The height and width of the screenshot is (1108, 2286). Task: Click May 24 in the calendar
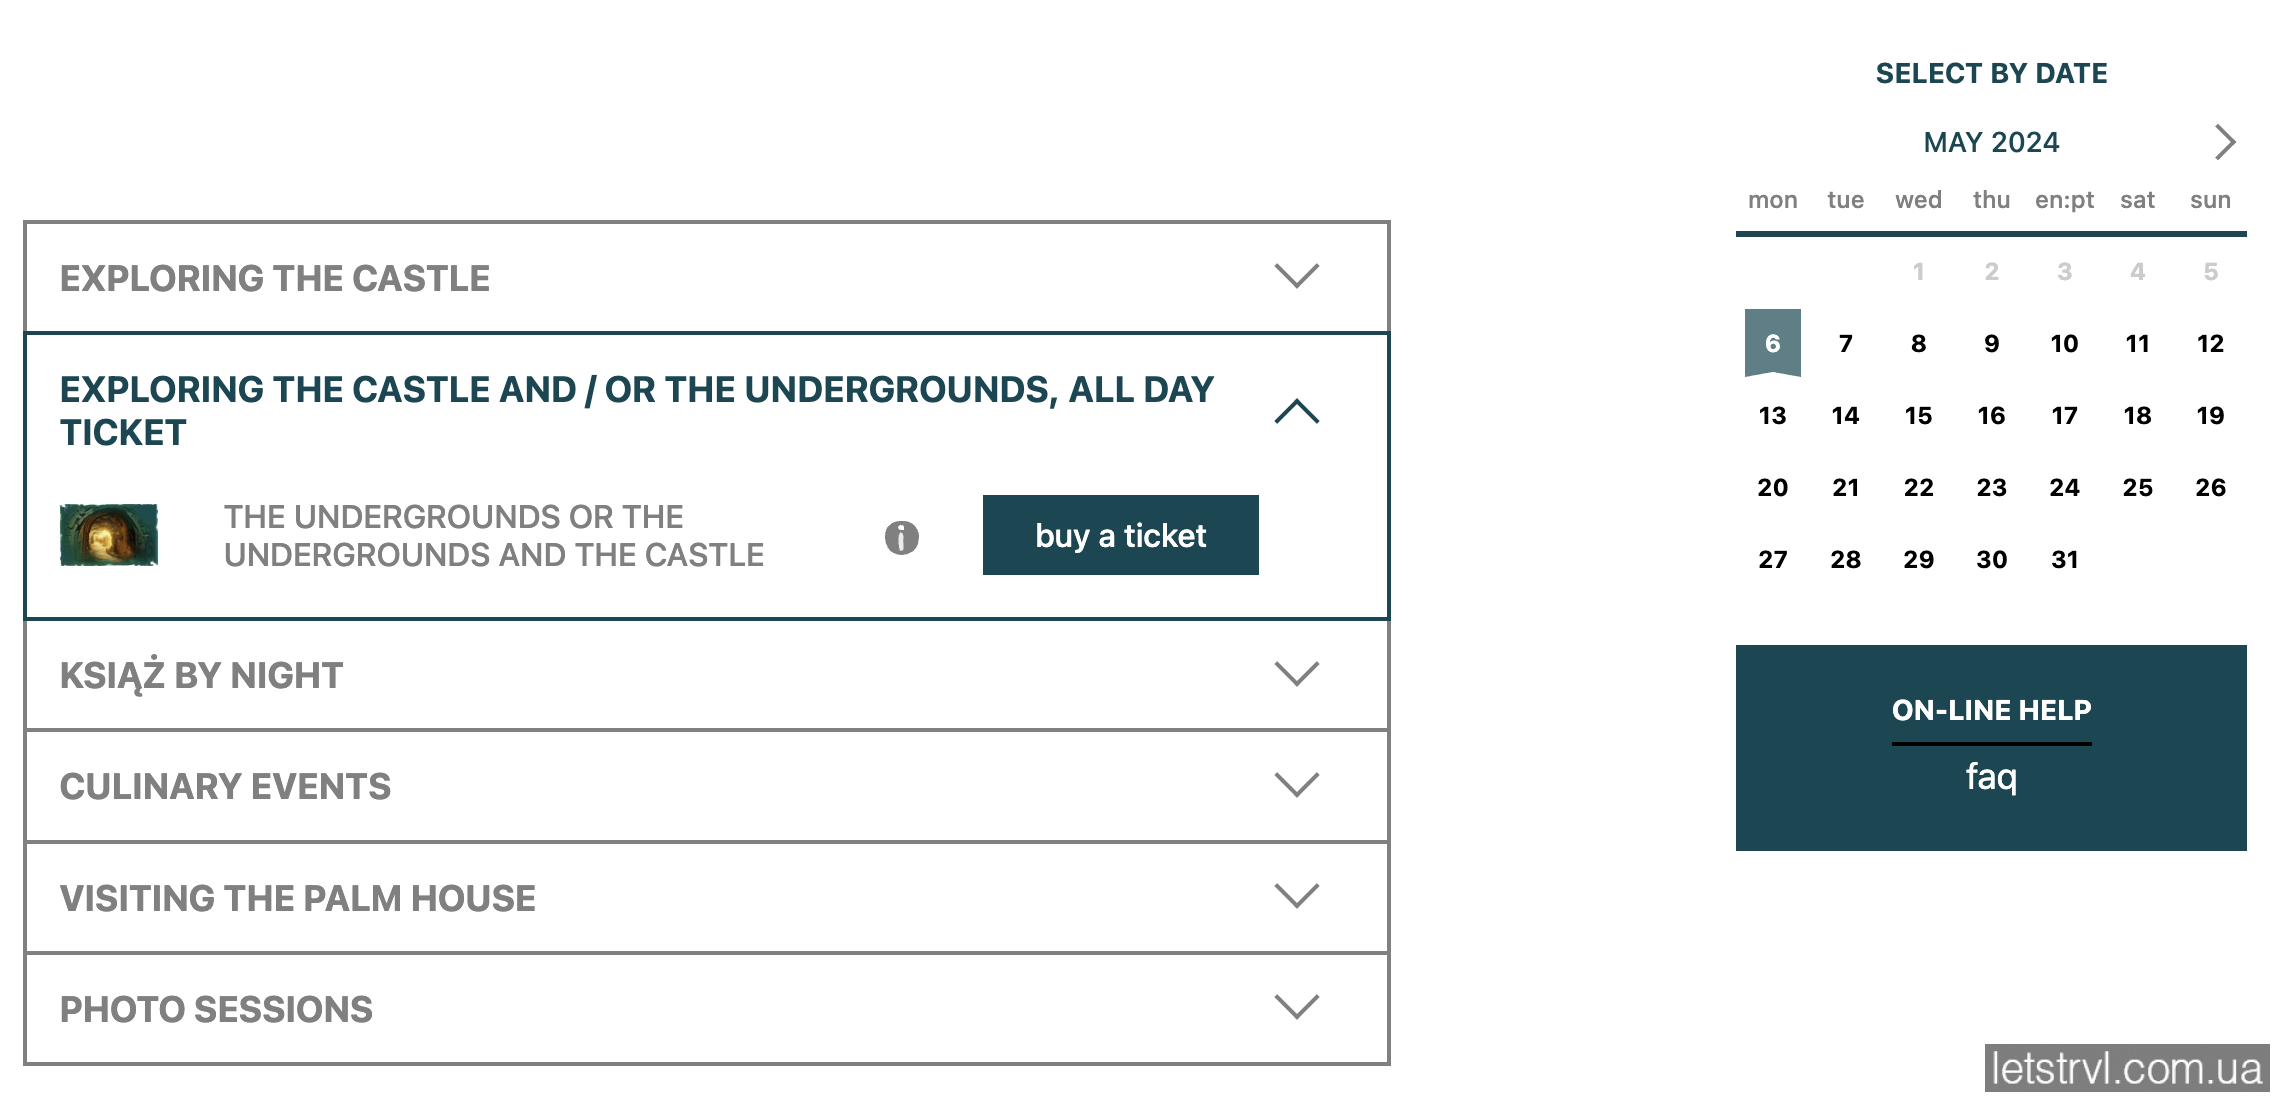point(2064,487)
